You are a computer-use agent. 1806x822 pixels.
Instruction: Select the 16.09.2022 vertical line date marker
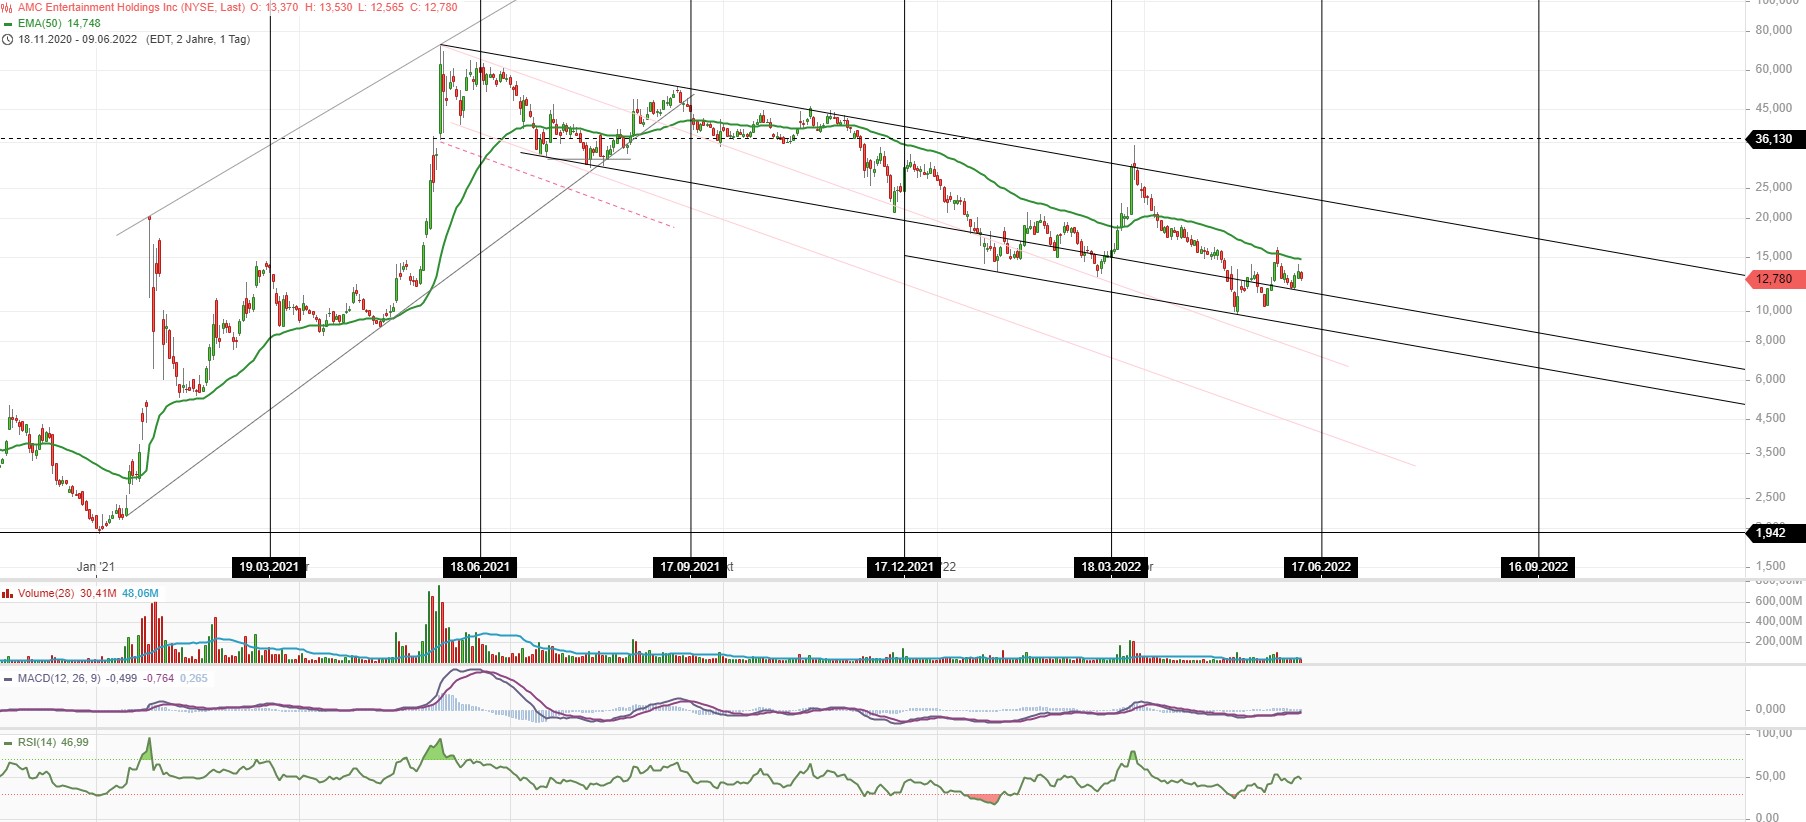click(1538, 567)
